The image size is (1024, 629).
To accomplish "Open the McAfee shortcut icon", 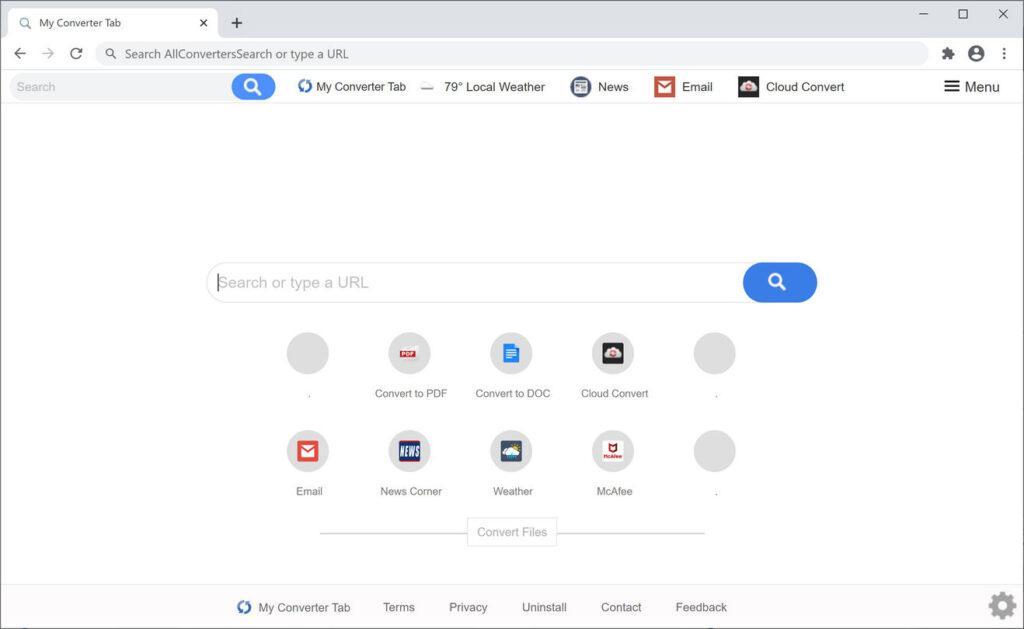I will (613, 451).
